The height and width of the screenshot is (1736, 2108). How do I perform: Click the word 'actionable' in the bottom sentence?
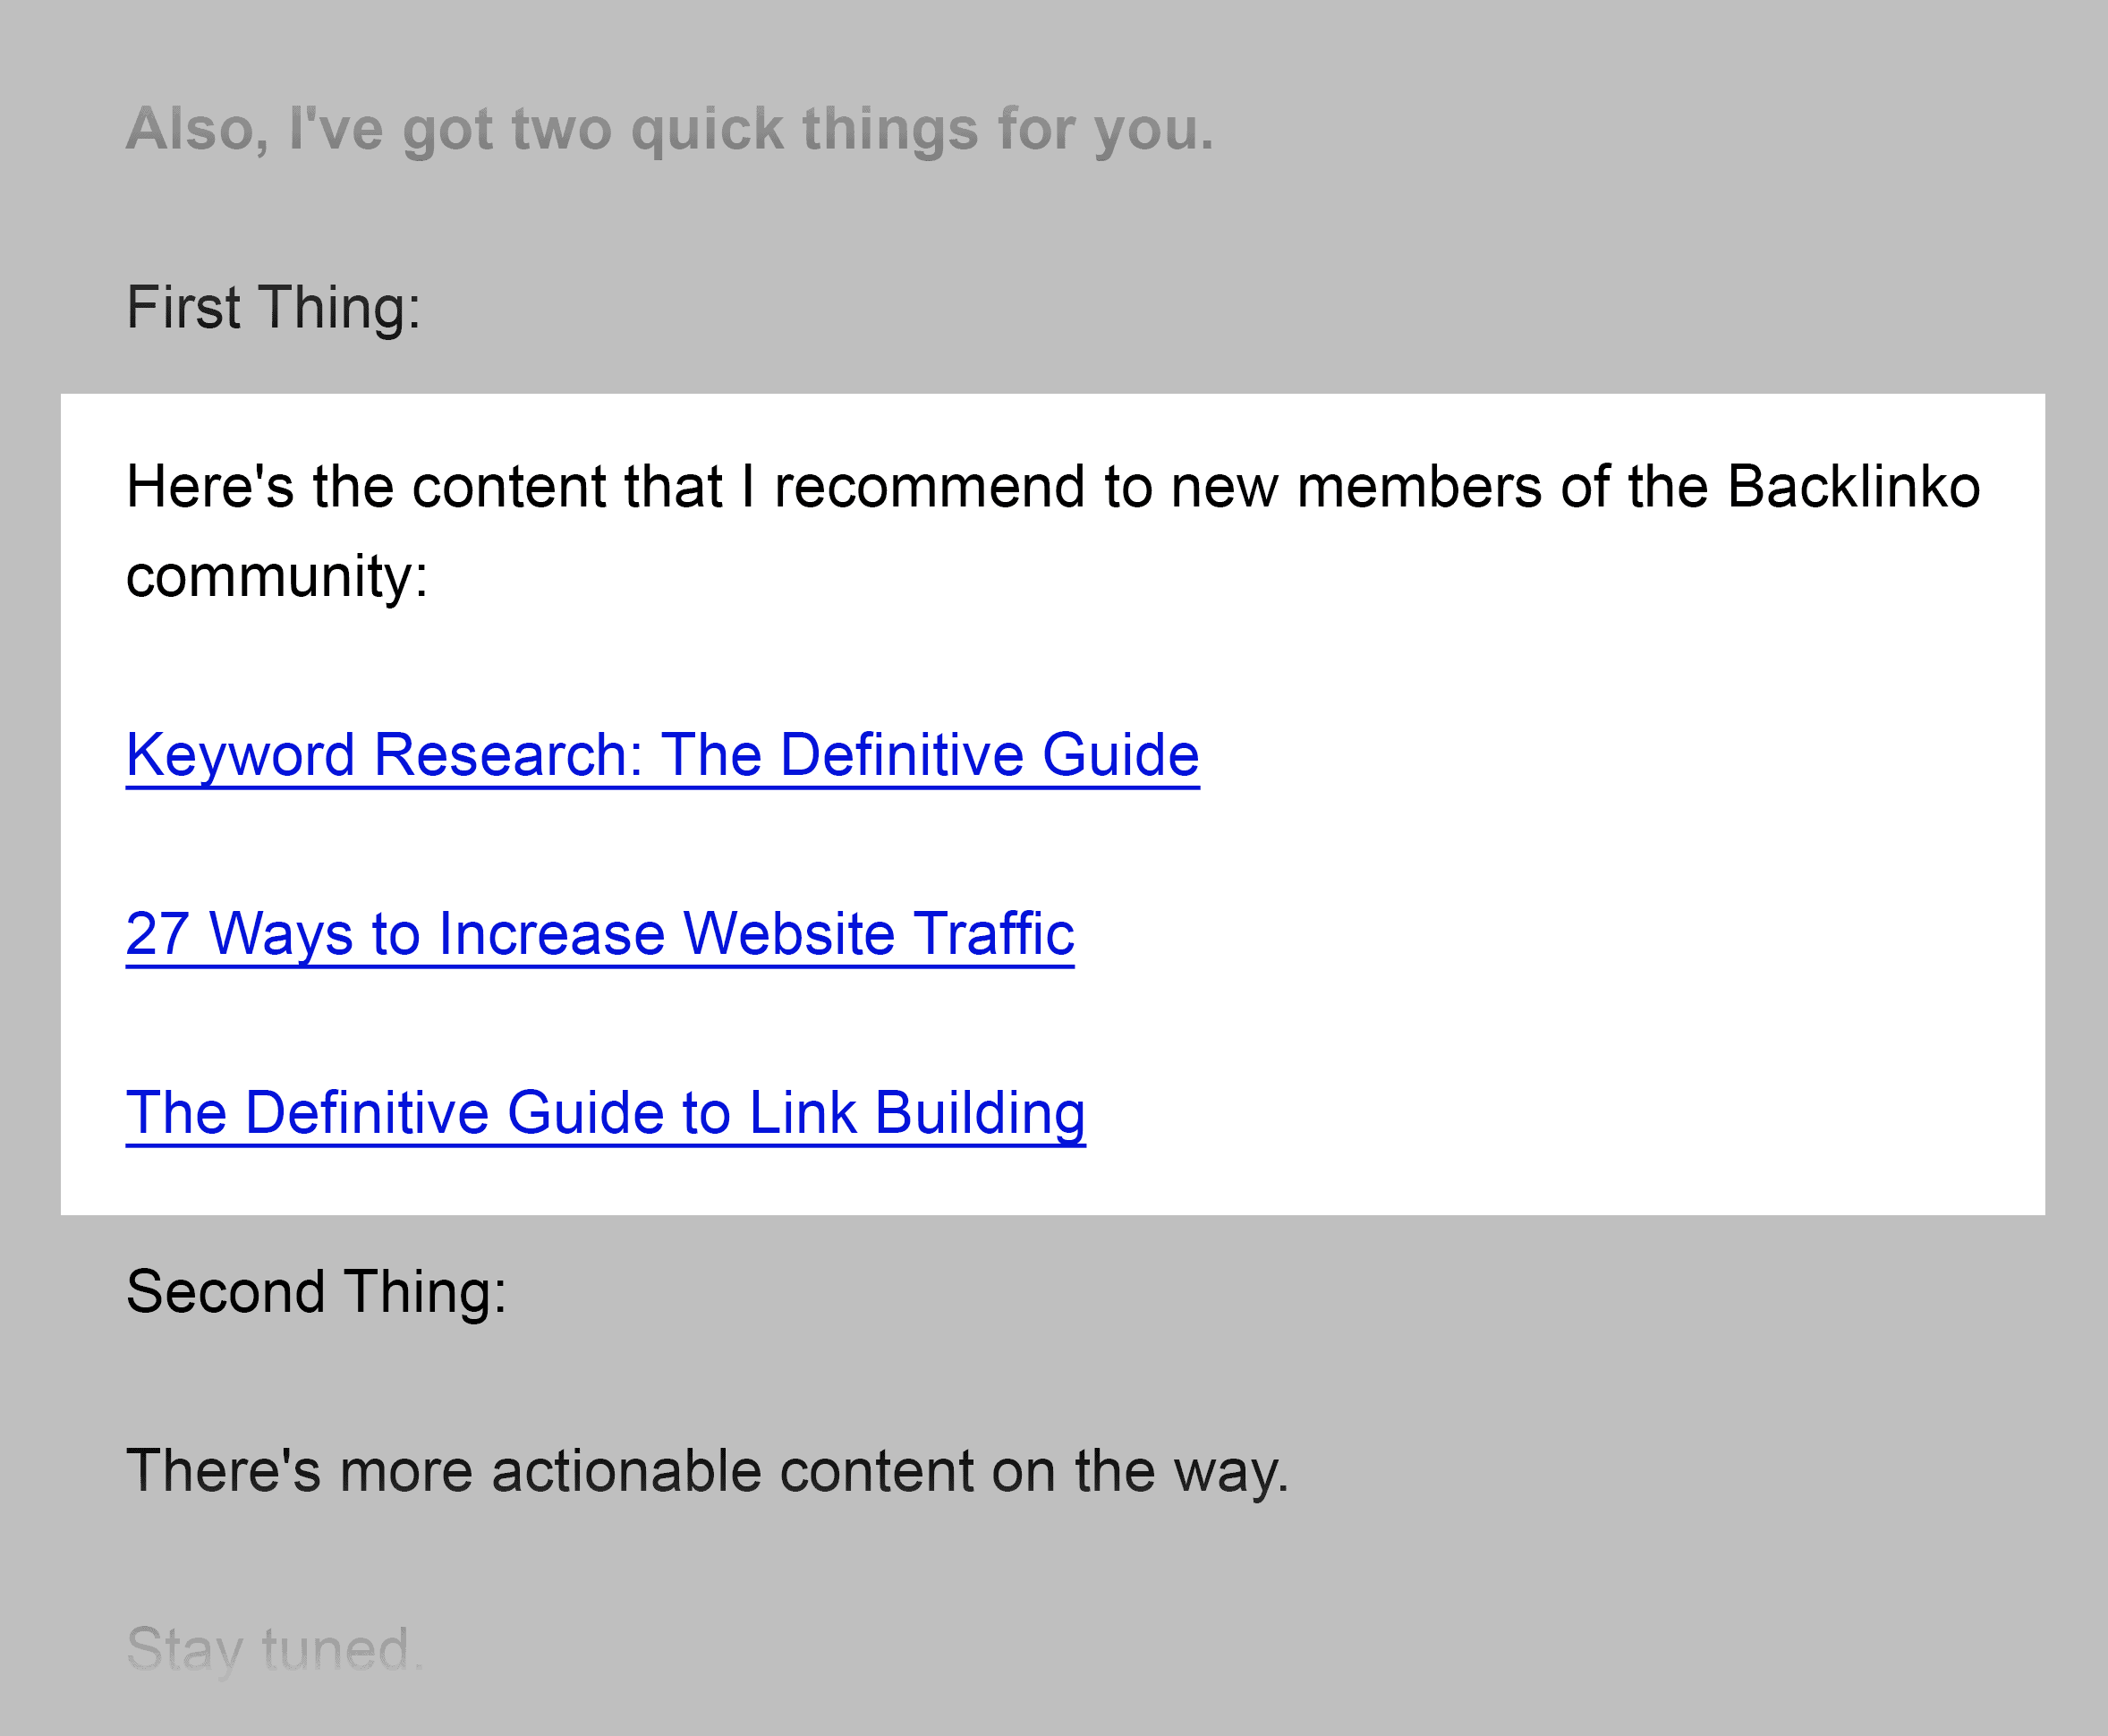click(625, 1471)
